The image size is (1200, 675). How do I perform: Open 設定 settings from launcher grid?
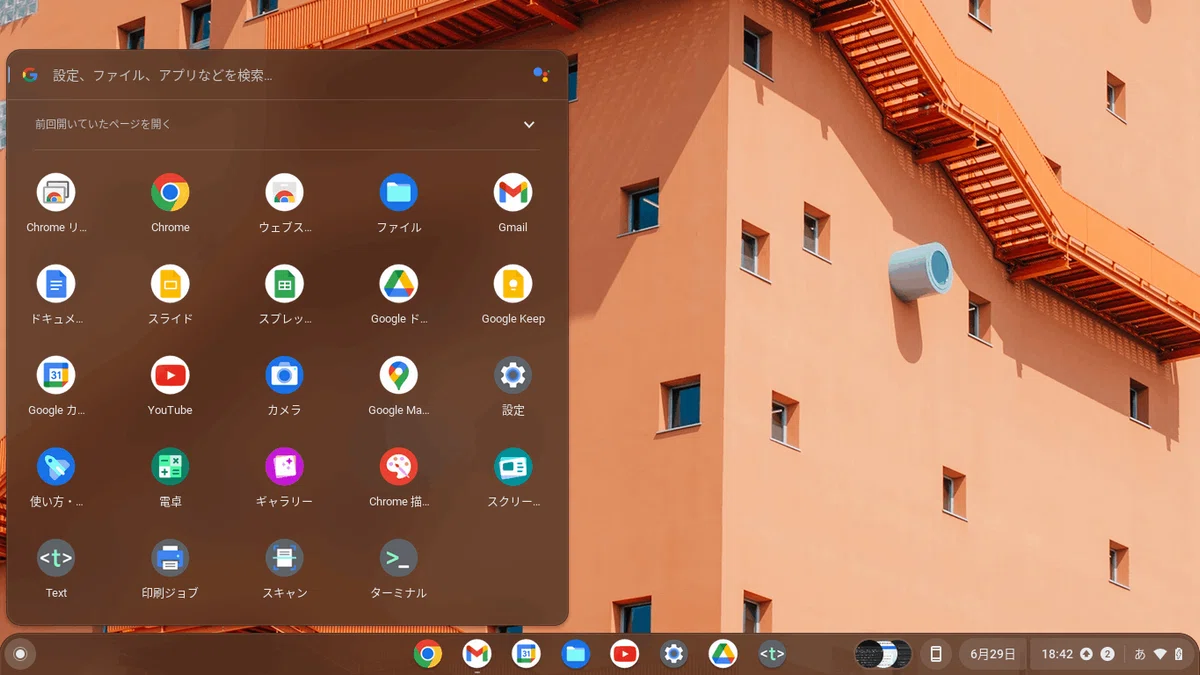(513, 375)
